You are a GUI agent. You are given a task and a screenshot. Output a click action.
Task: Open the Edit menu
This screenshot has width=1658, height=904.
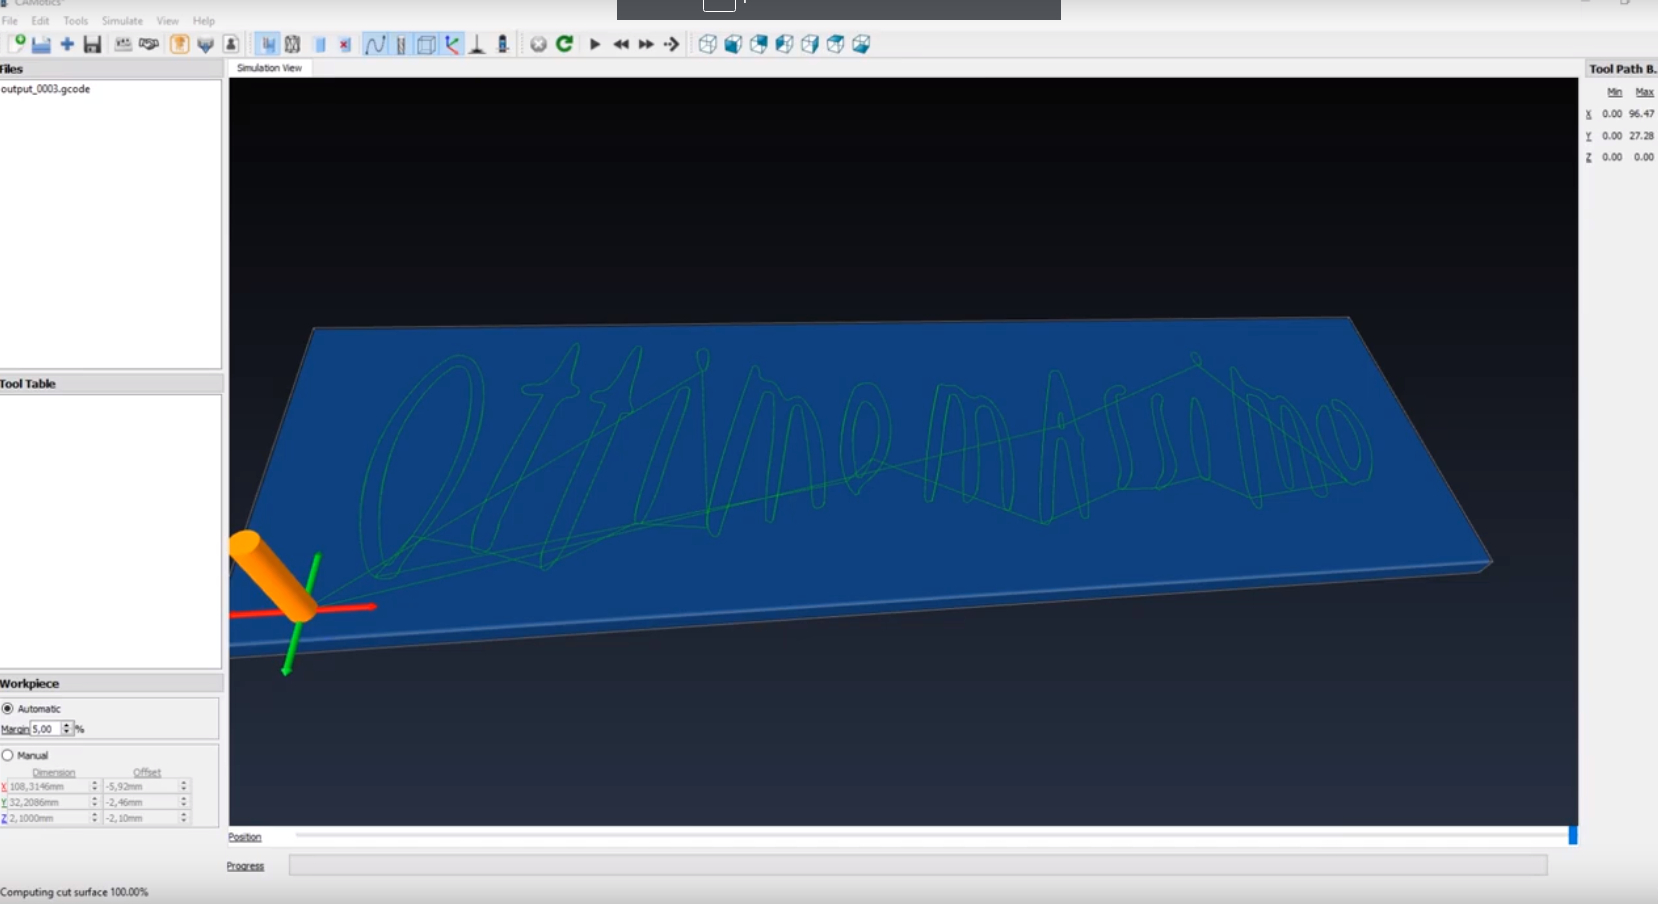click(x=40, y=21)
